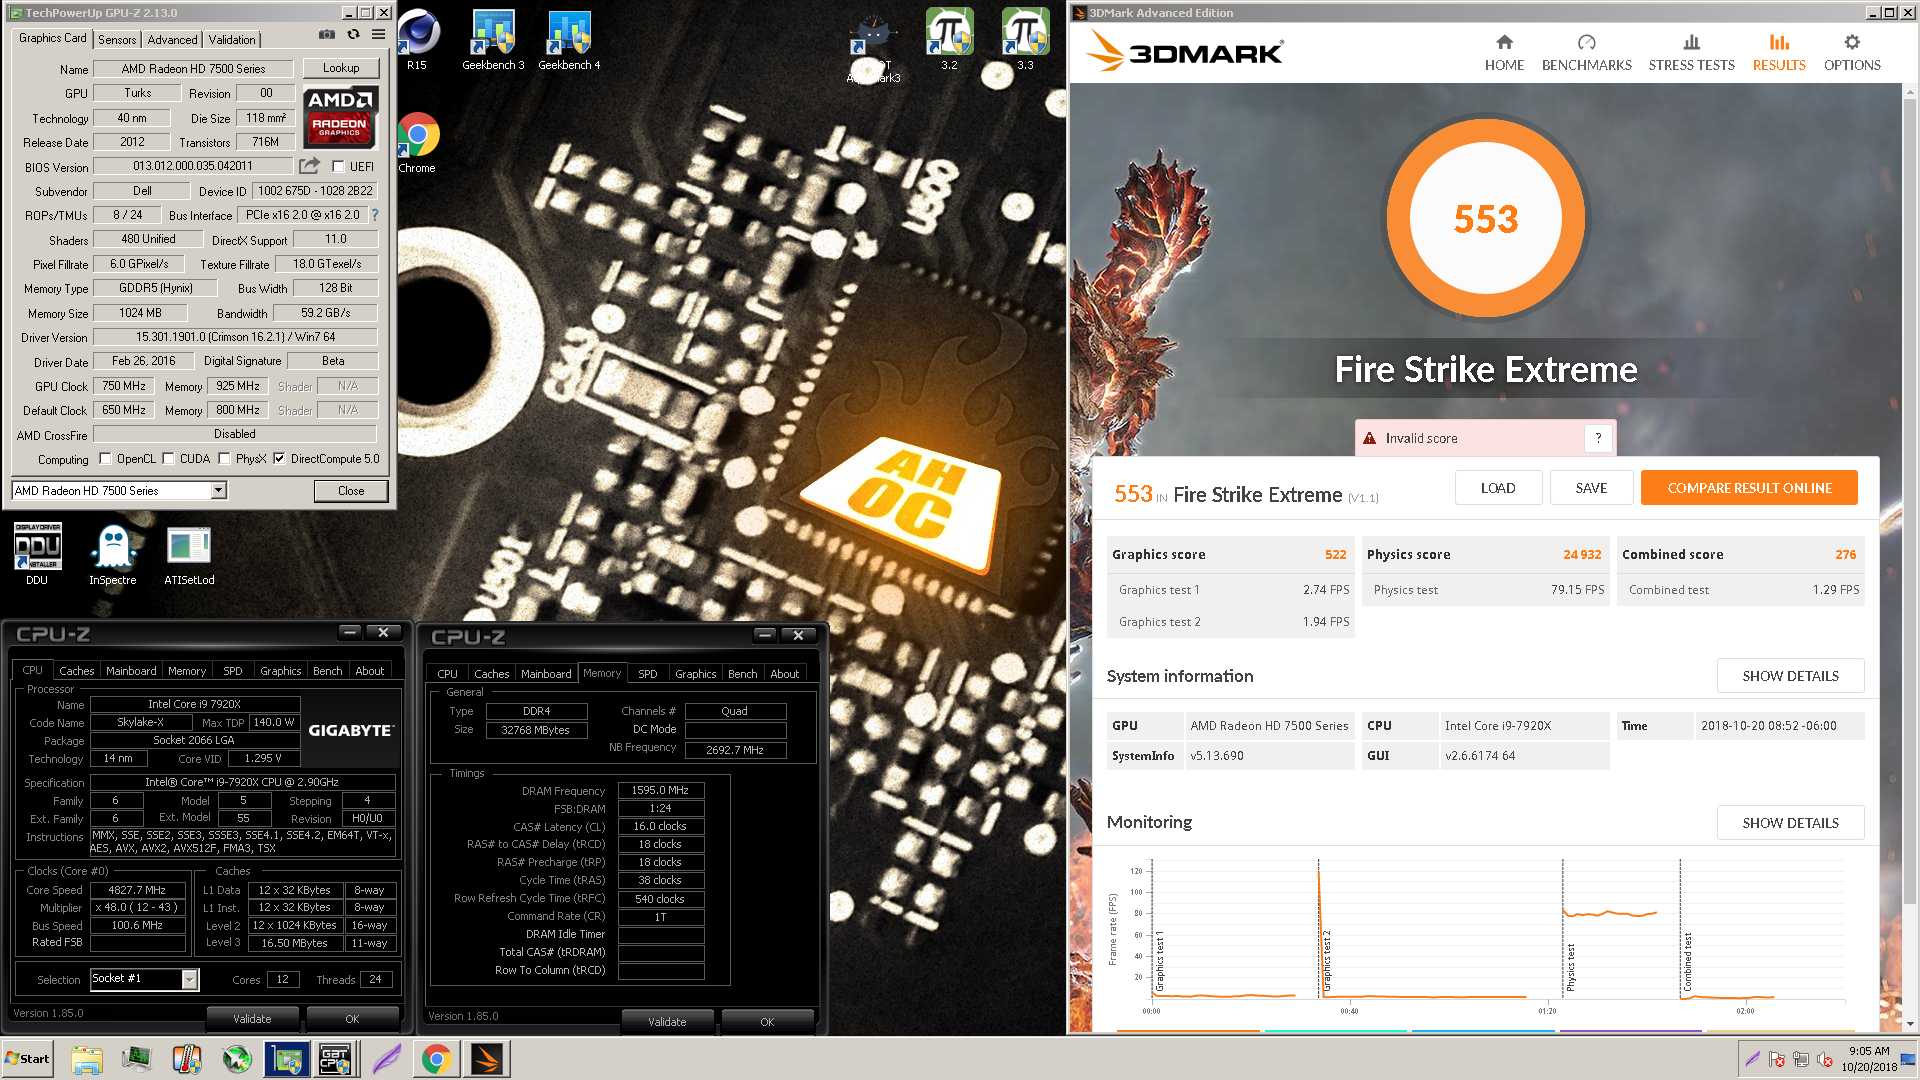1920x1080 pixels.
Task: Open 3DMark BENCHMARKS section
Action: (x=1586, y=52)
